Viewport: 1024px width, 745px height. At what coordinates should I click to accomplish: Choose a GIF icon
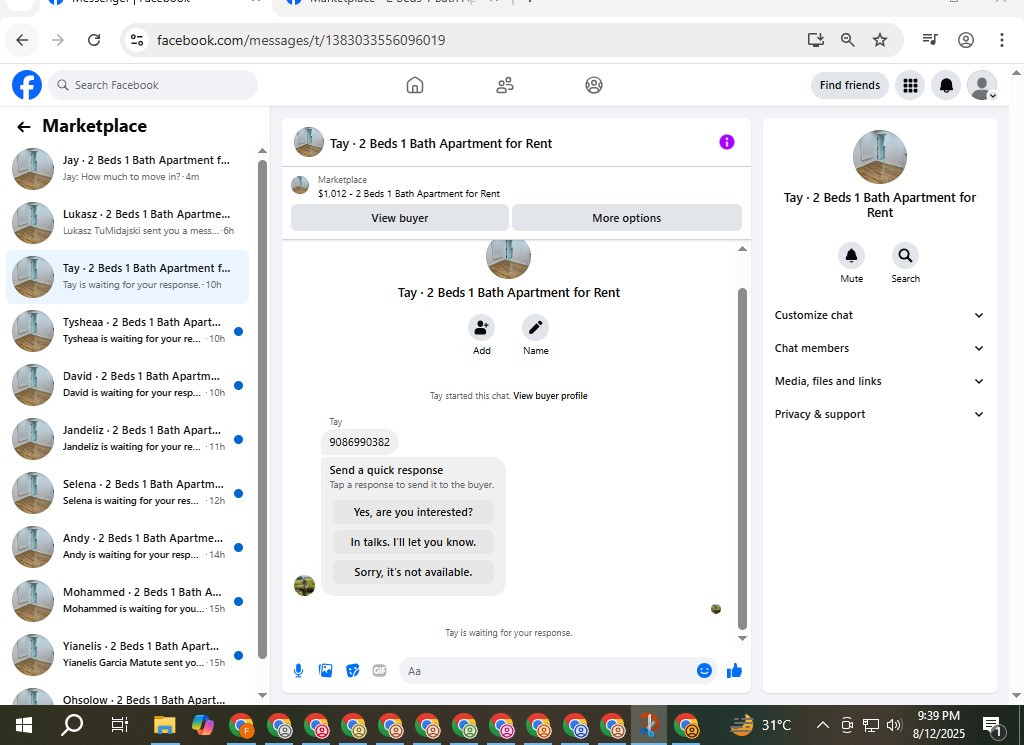click(379, 671)
